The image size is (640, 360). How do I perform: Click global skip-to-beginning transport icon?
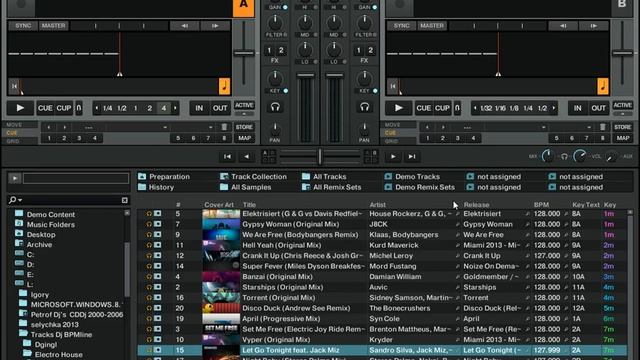pos(227,156)
